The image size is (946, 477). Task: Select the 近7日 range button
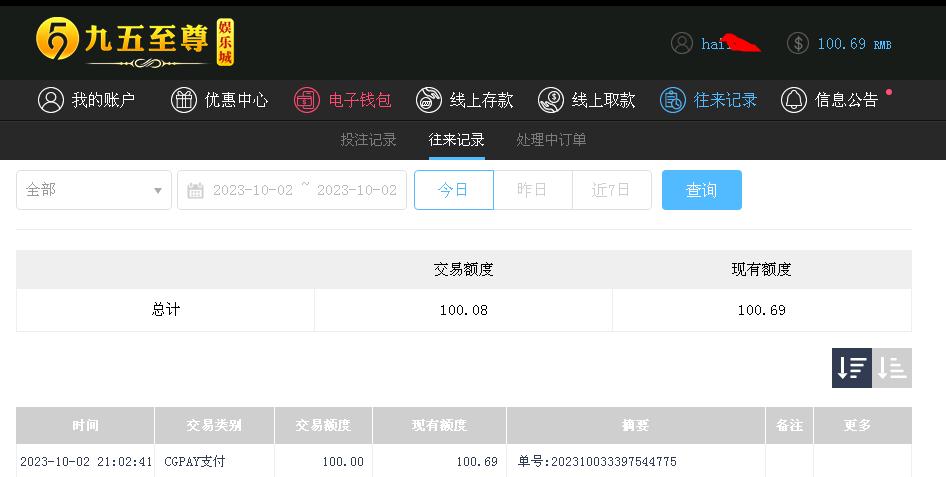click(612, 190)
